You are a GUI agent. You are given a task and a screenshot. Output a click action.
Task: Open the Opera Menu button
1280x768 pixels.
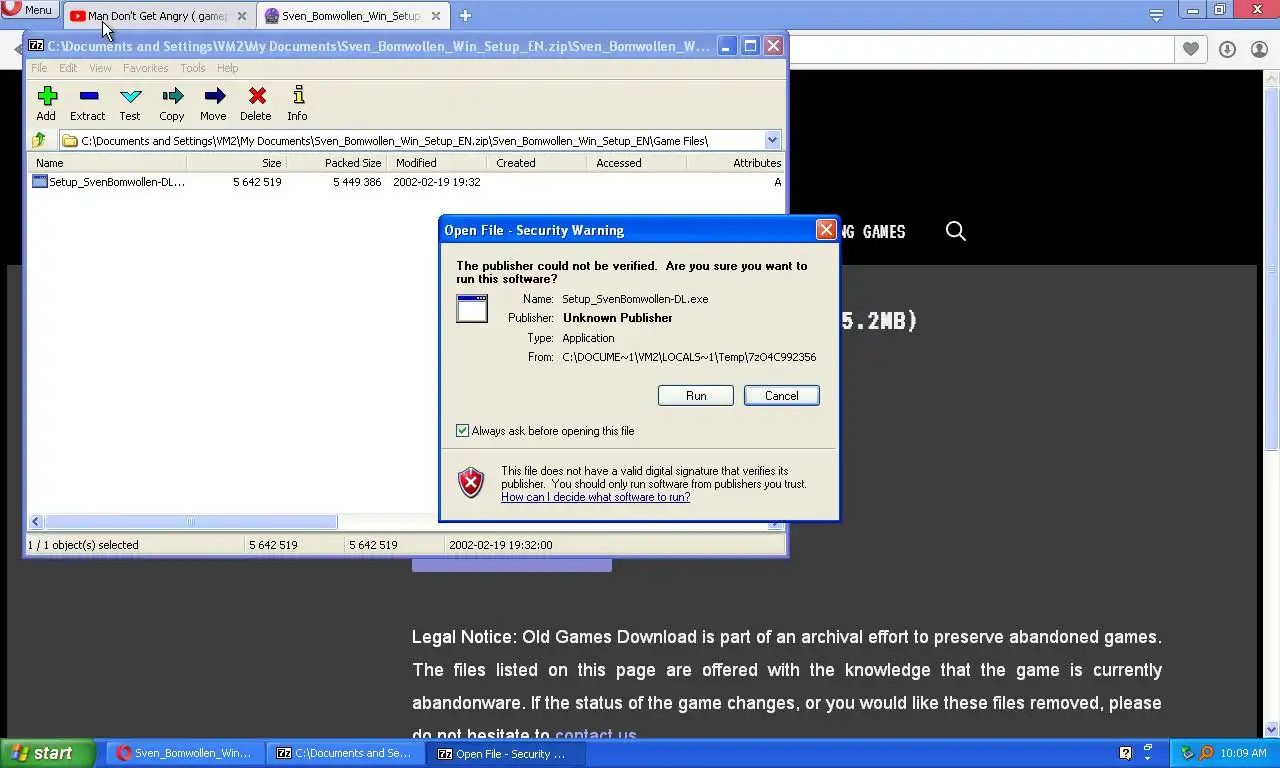(29, 10)
